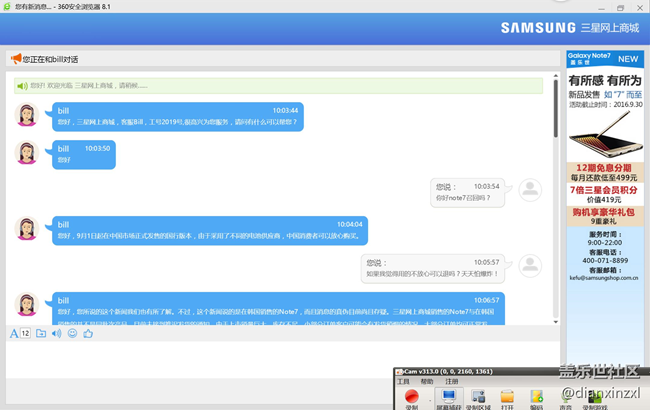Open the font size 12 box
Viewport: 650px width, 410px height.
click(x=25, y=333)
